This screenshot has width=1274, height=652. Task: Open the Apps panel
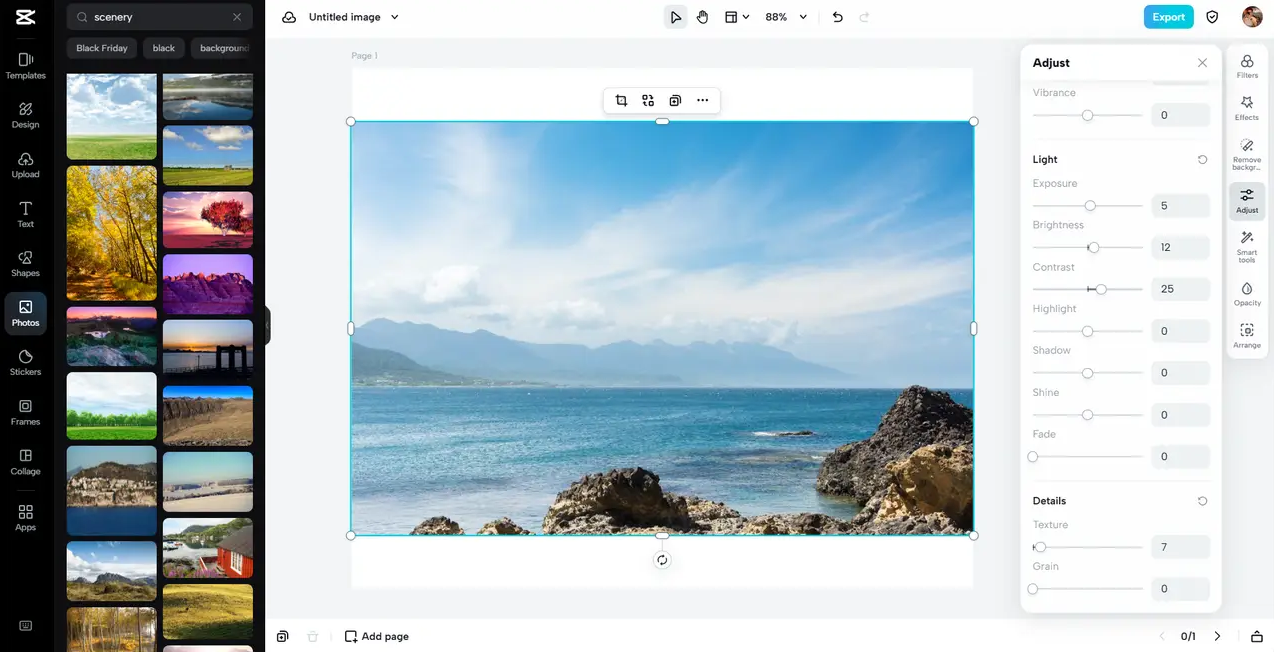click(x=26, y=518)
